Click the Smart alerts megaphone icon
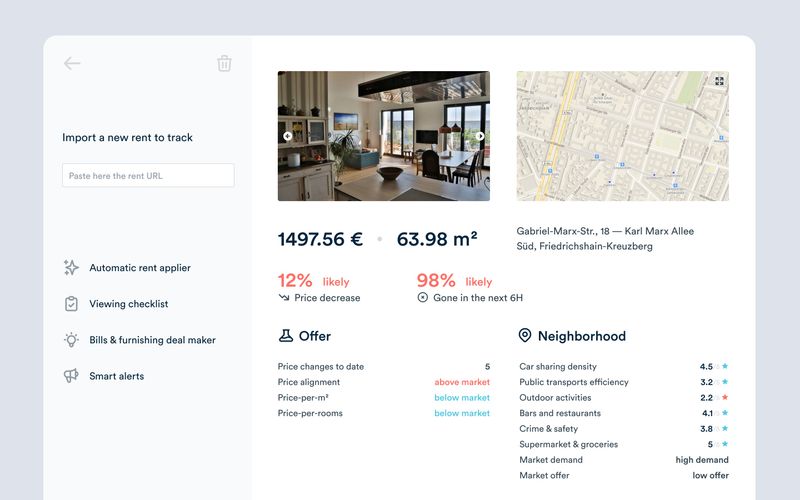Screen dimensions: 800x500 [x=71, y=376]
